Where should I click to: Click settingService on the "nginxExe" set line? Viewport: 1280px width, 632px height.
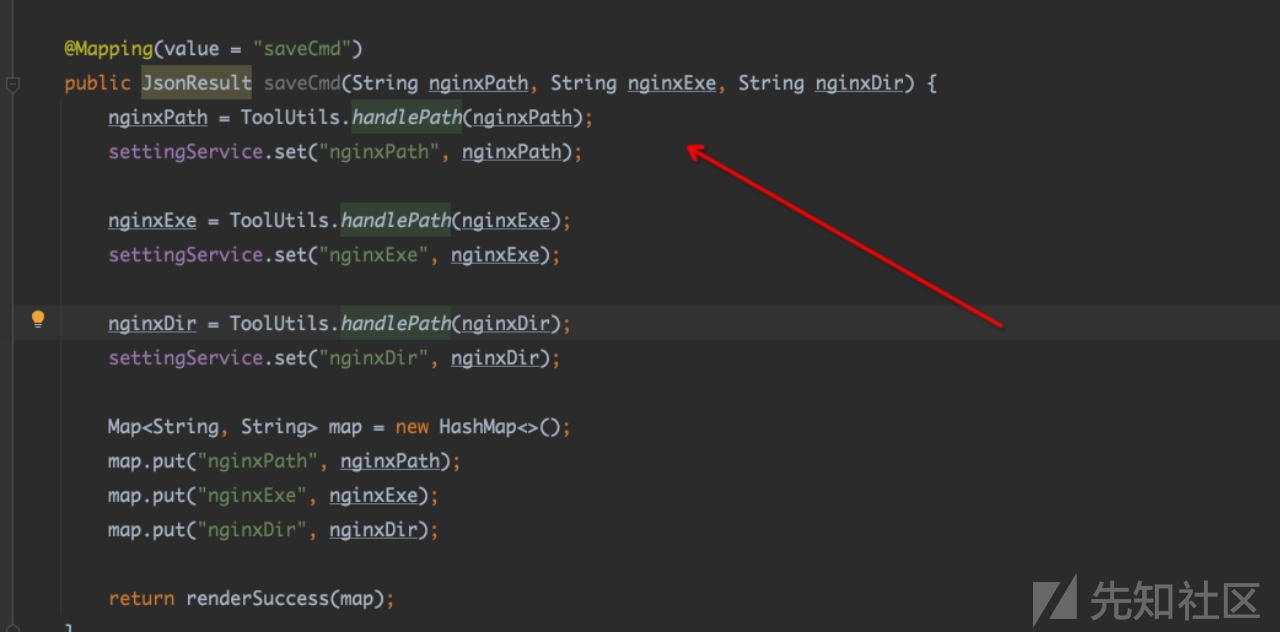[186, 255]
